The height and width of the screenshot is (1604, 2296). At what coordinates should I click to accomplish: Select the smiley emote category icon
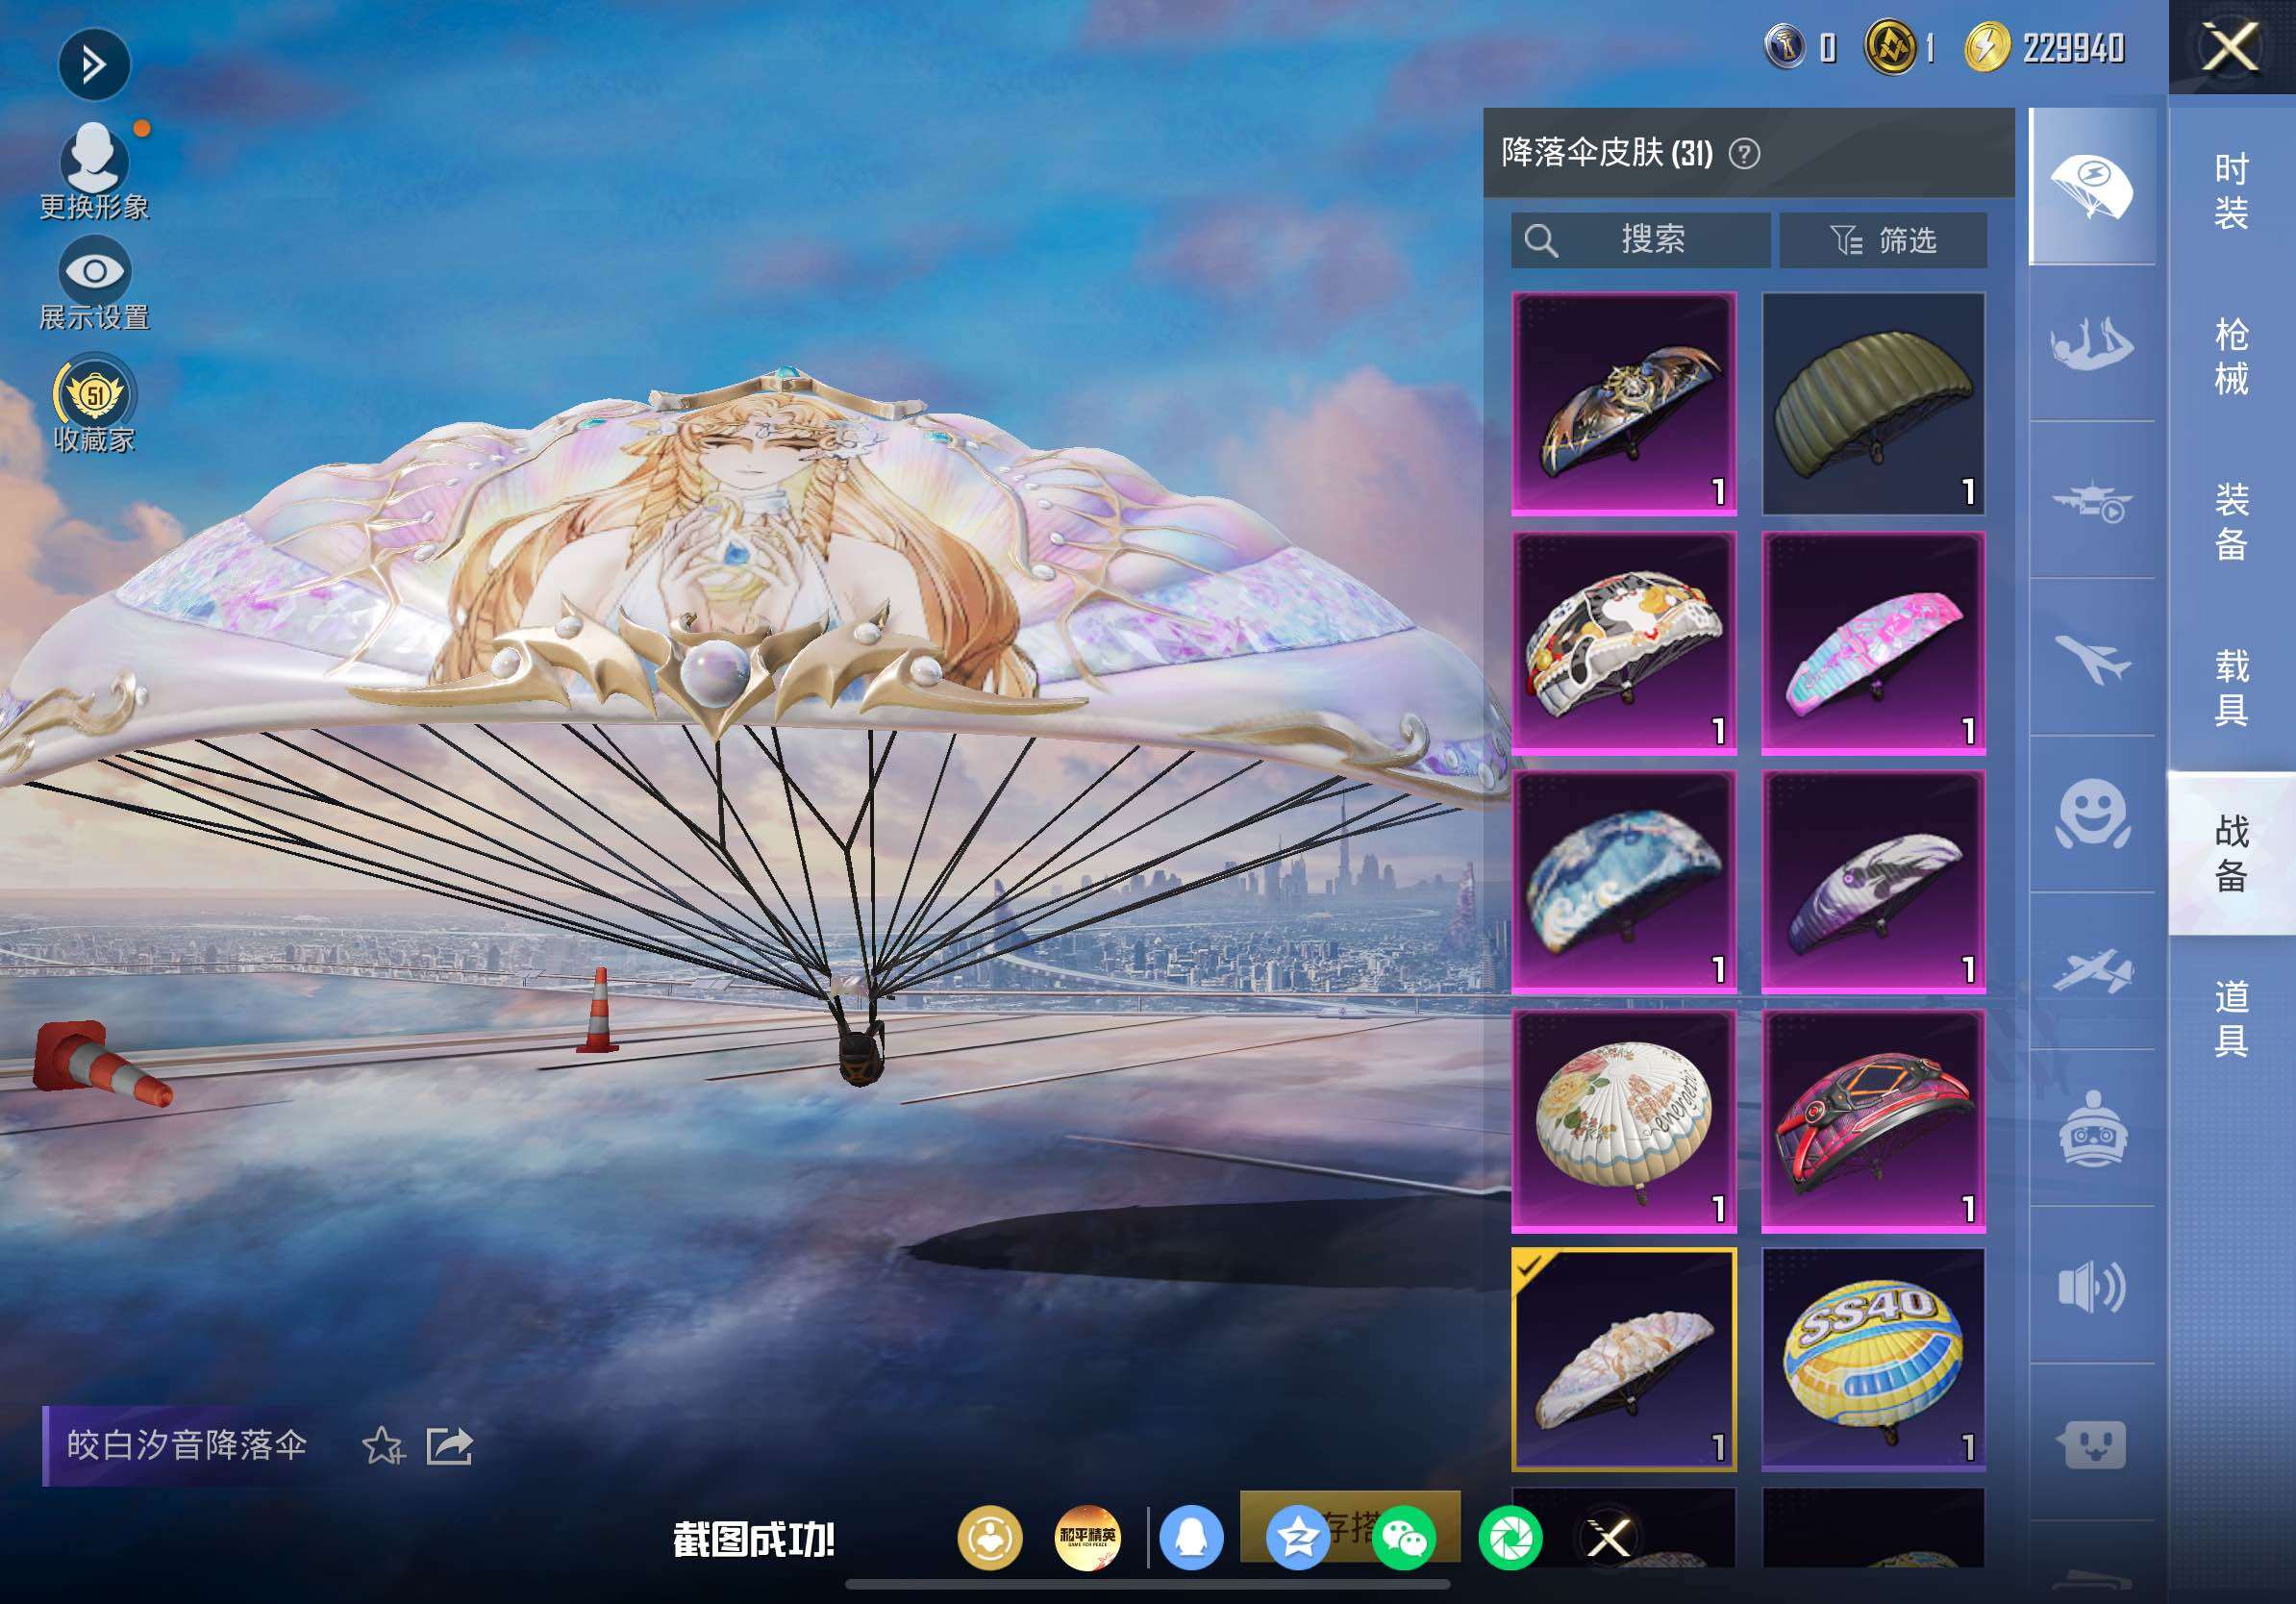(2091, 815)
